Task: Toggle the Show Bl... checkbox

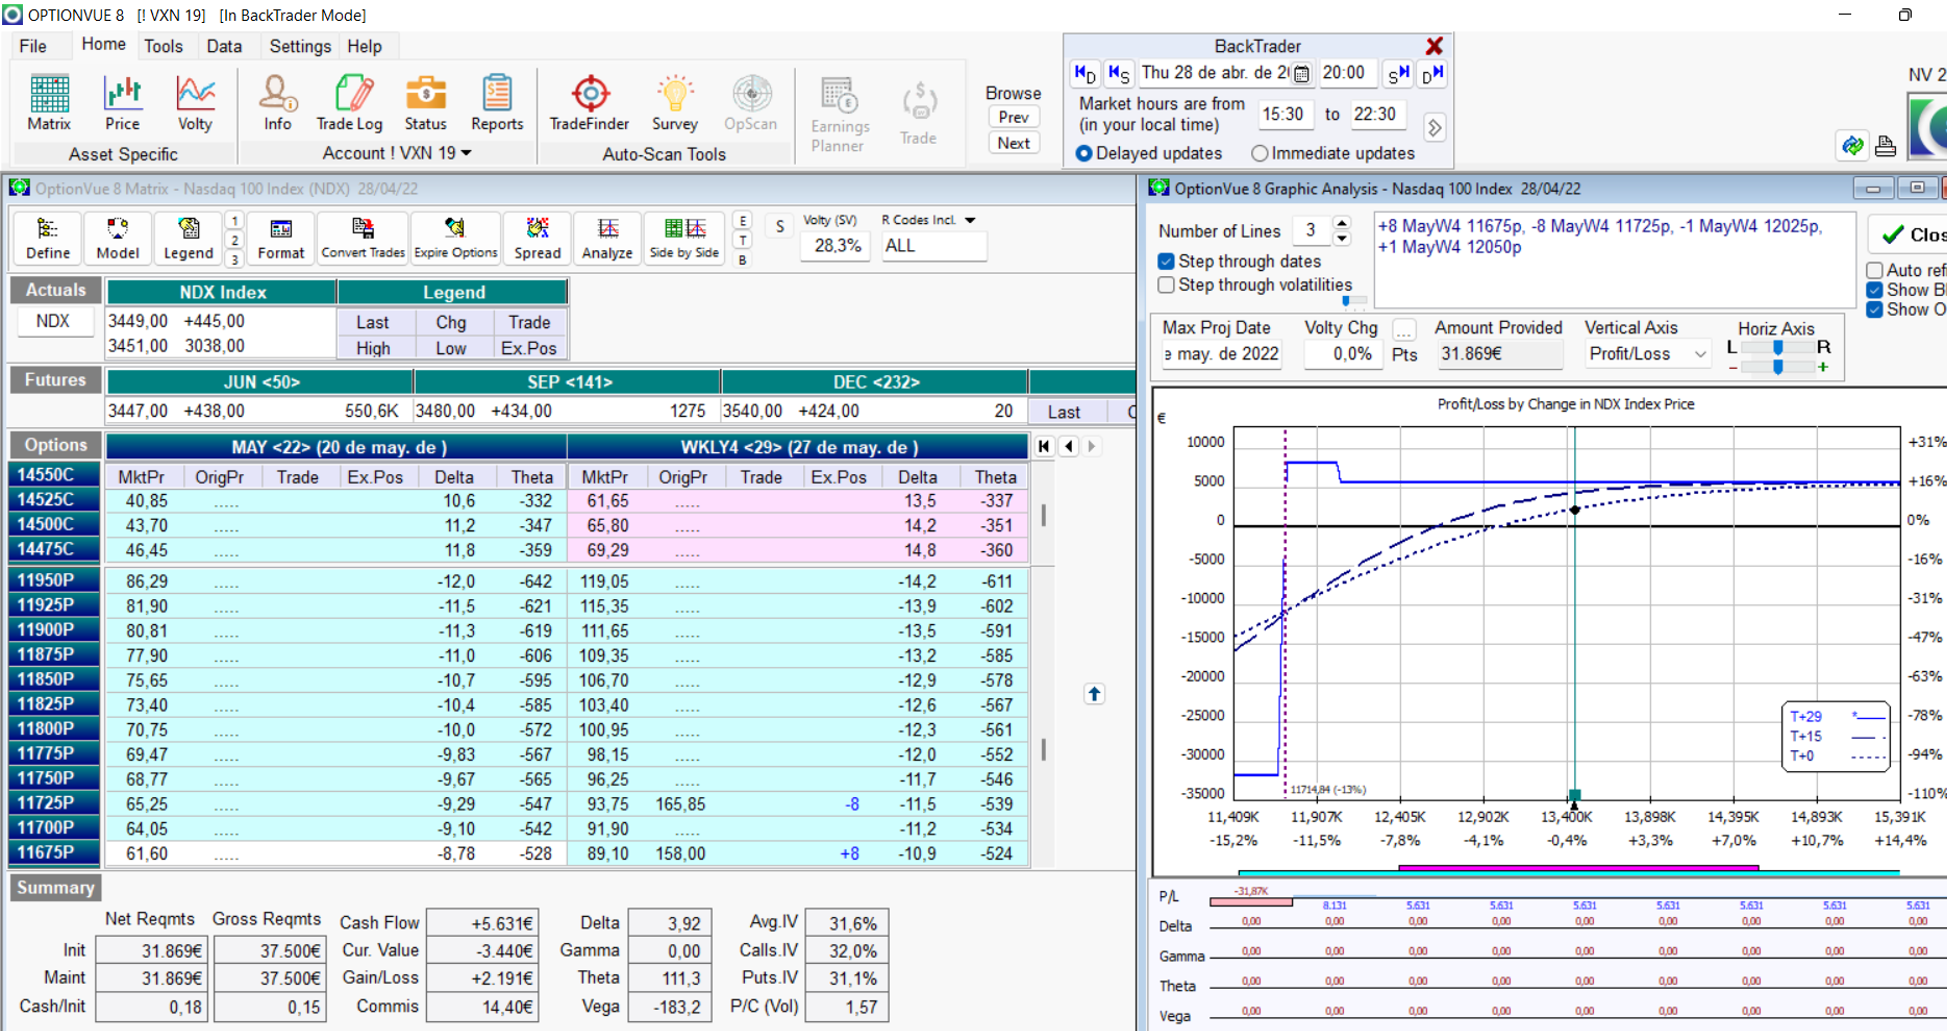Action: coord(1875,290)
